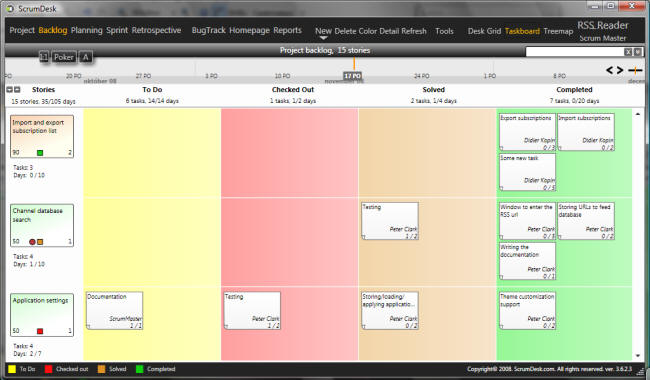This screenshot has width=650, height=380.
Task: Select the Documentation task in To Do
Action: point(114,310)
